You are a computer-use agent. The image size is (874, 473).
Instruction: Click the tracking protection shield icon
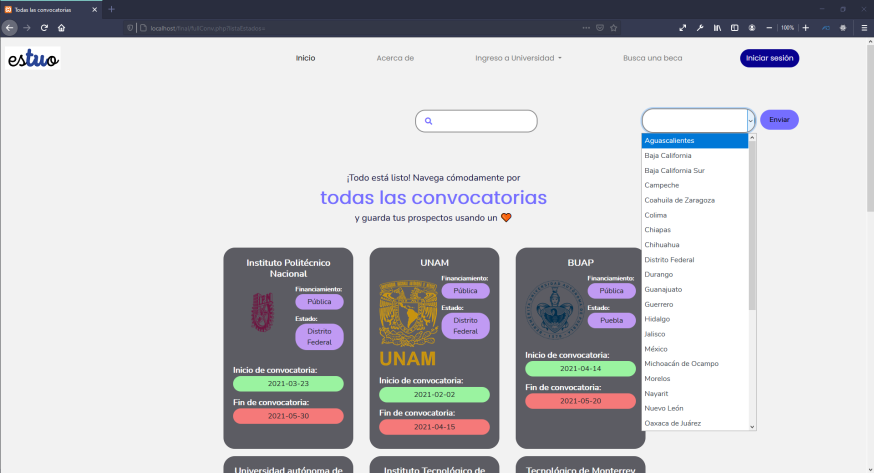pyautogui.click(x=130, y=28)
